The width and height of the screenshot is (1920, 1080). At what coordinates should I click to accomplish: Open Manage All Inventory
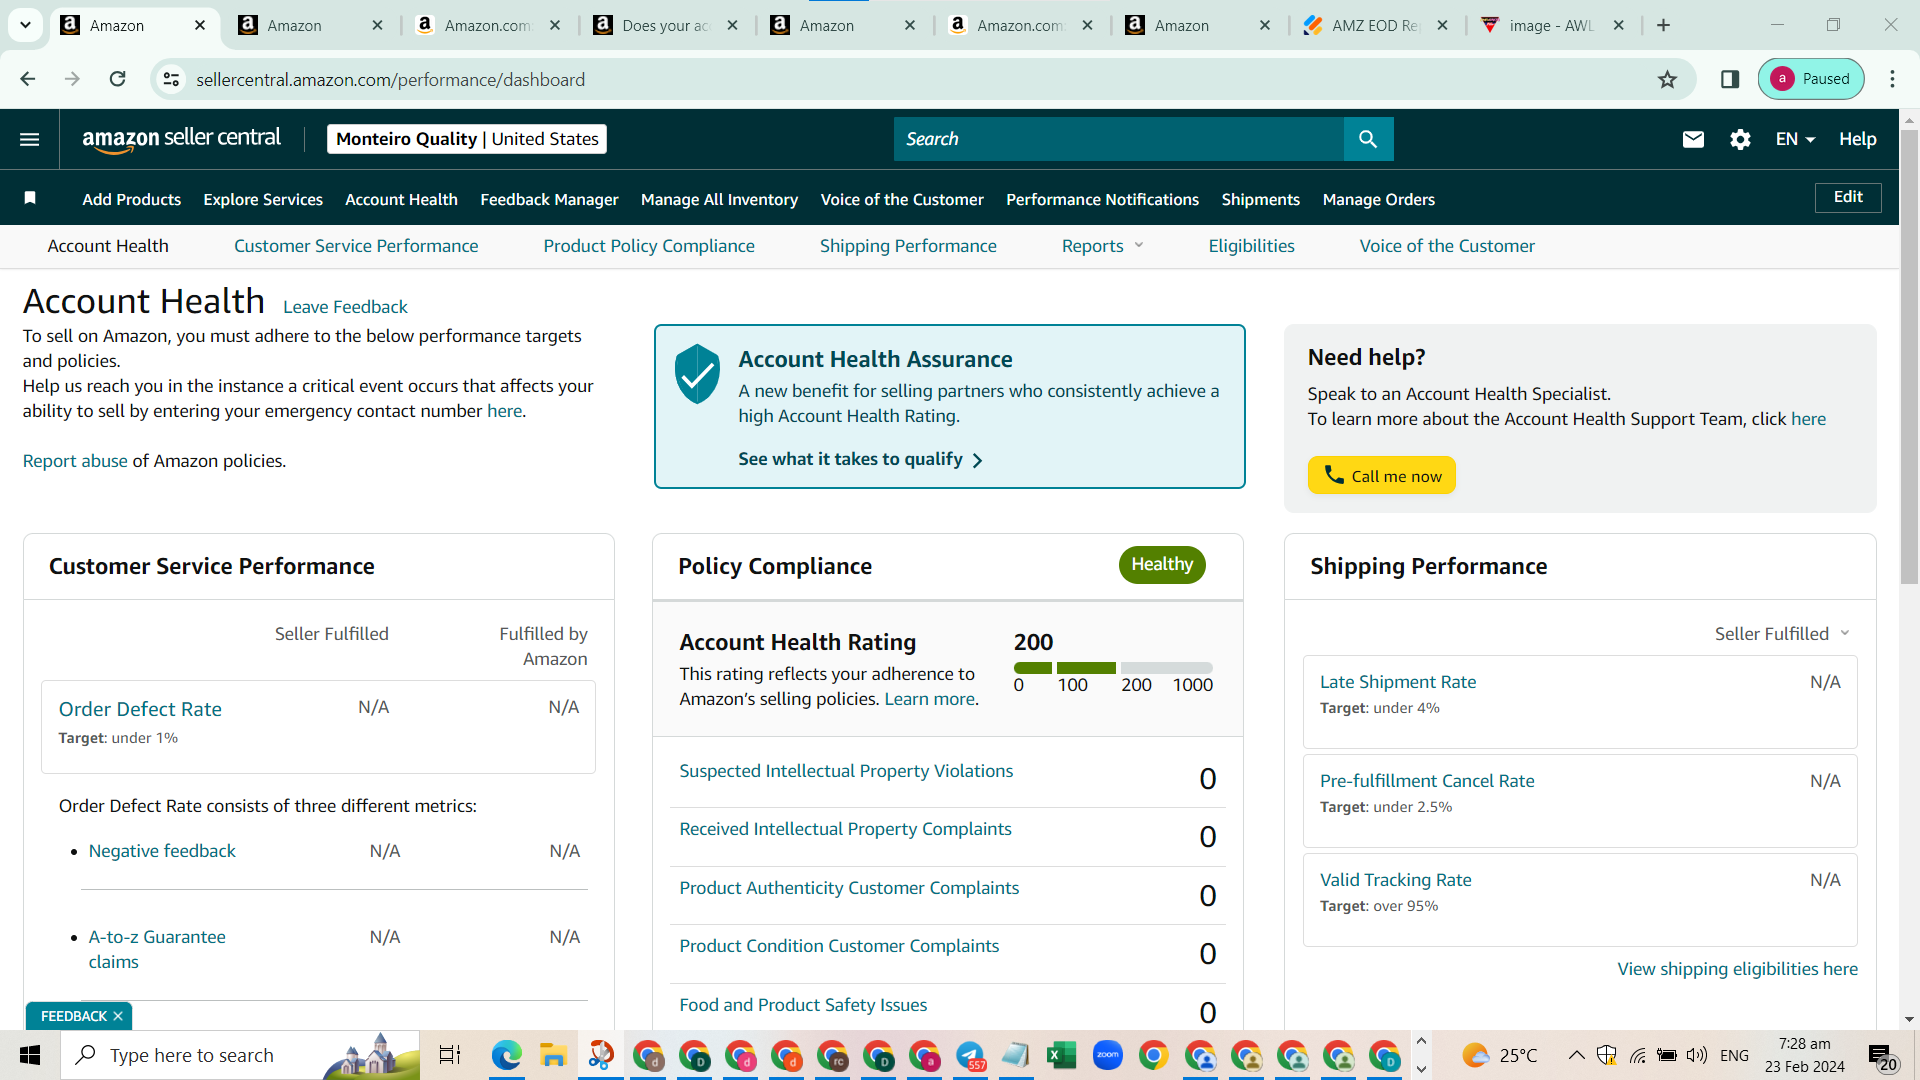[719, 199]
